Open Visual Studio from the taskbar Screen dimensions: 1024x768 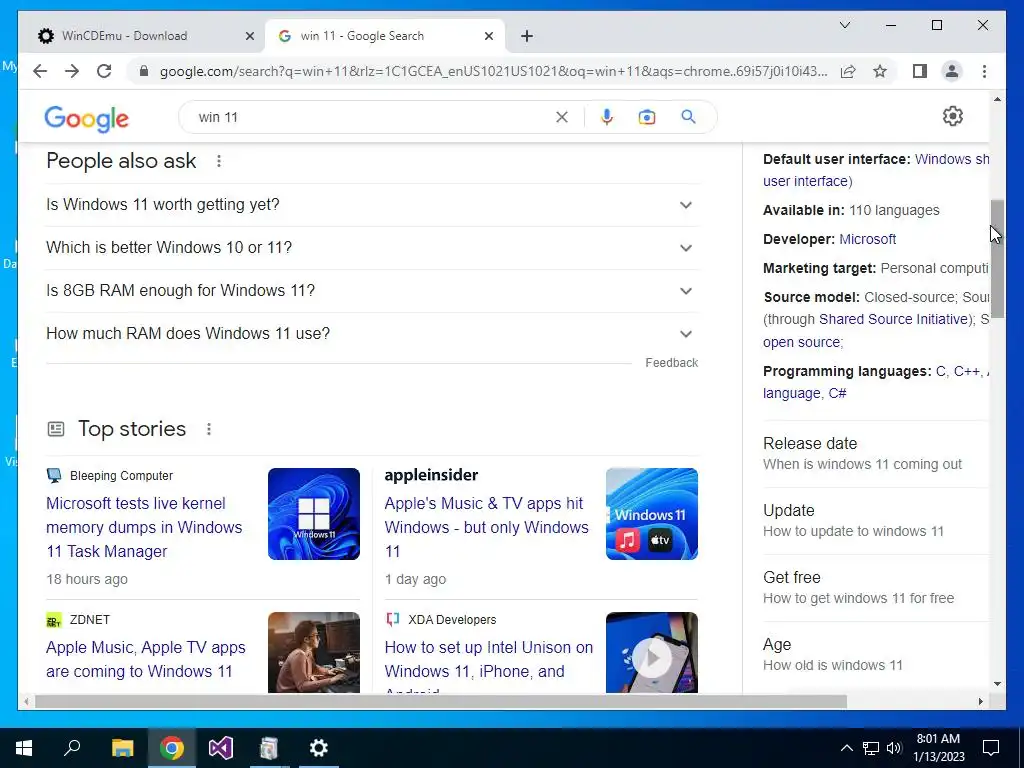[x=221, y=748]
